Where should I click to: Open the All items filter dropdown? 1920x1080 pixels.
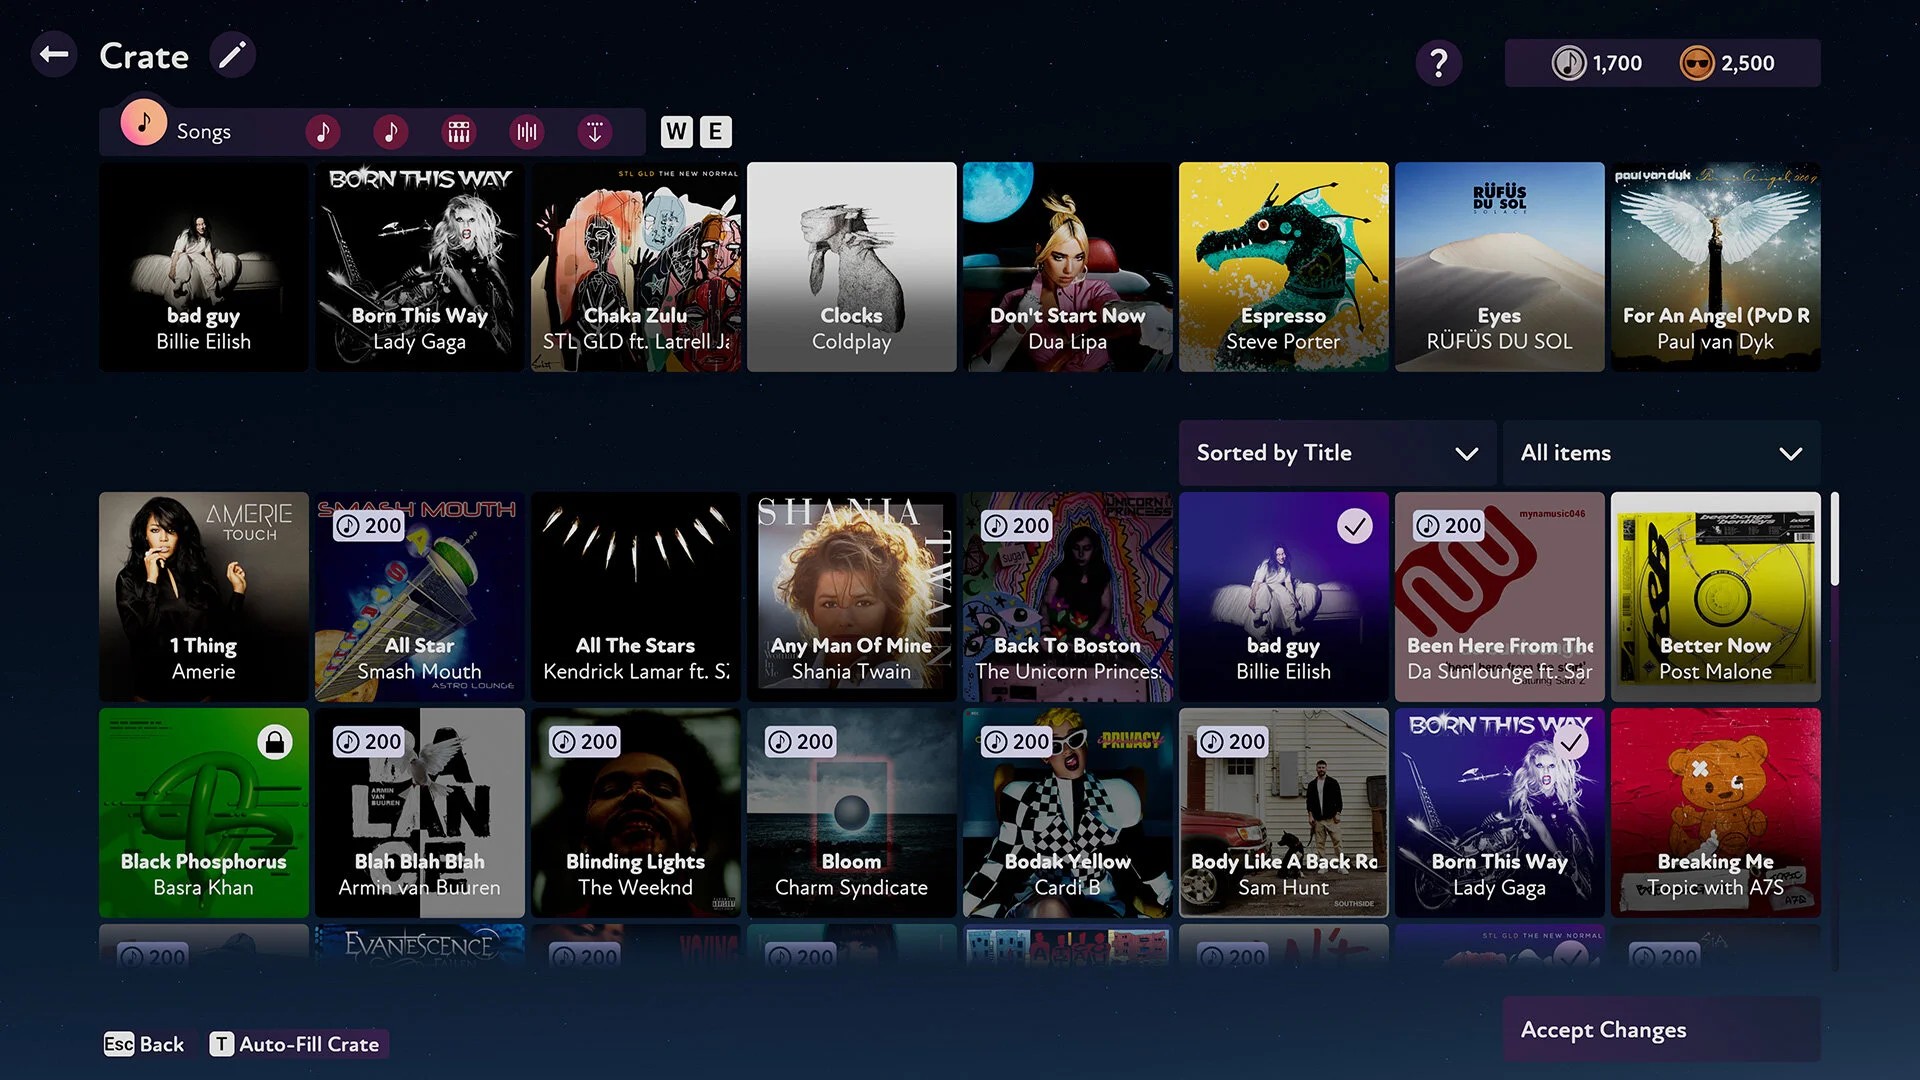pos(1661,453)
